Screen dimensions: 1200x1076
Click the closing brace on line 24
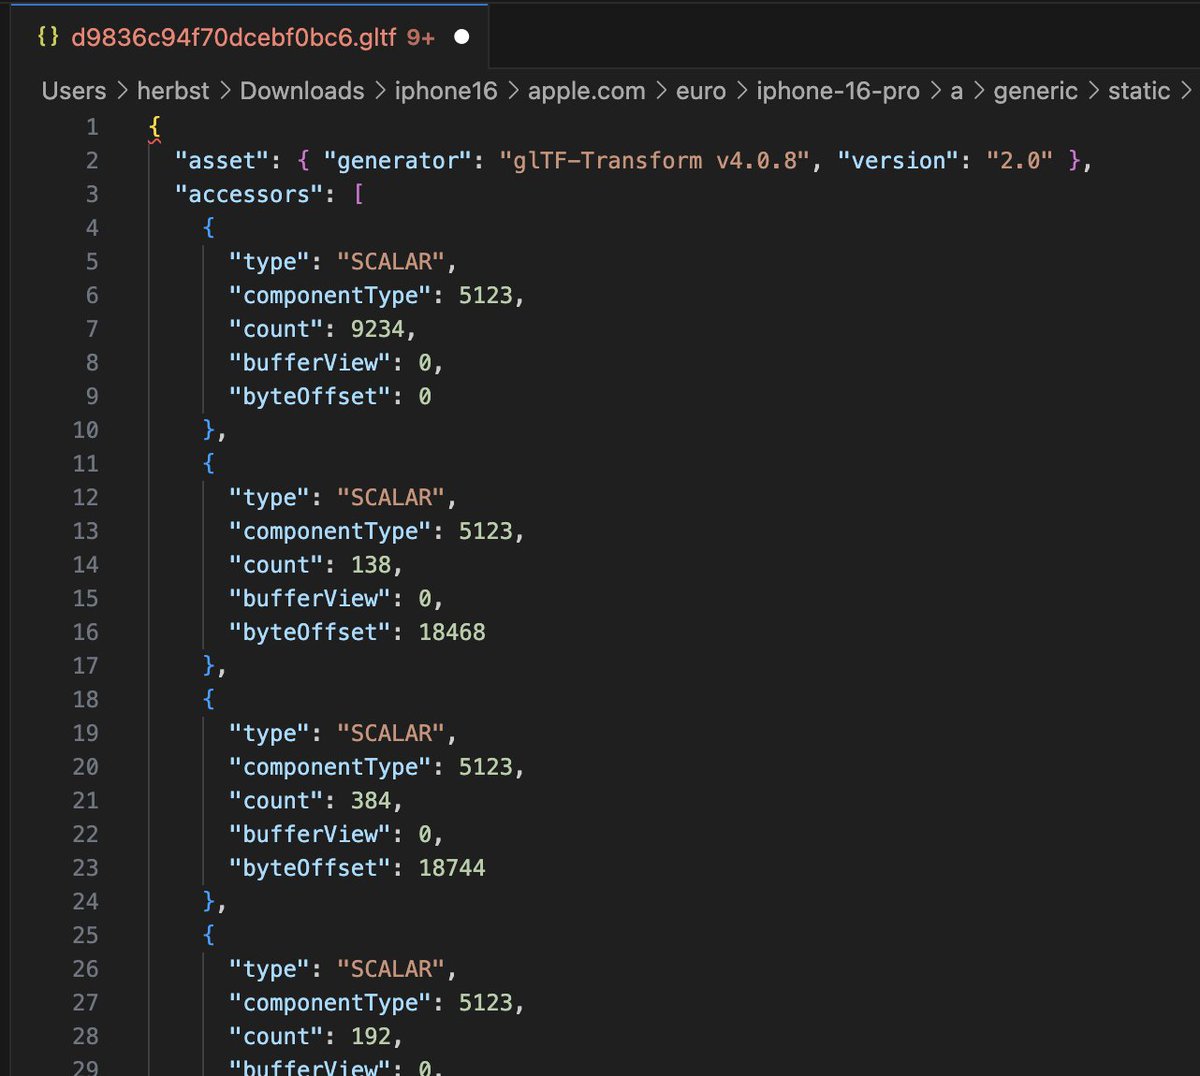[207, 901]
